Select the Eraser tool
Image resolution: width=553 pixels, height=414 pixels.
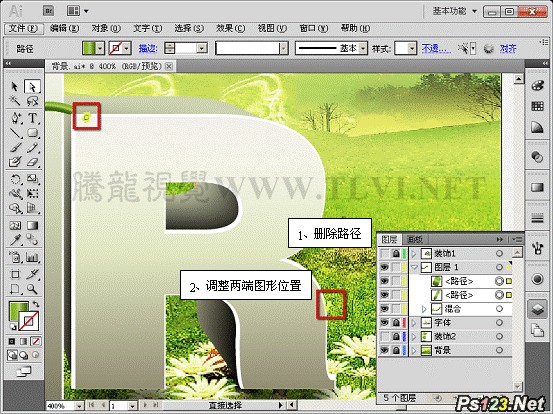32,162
